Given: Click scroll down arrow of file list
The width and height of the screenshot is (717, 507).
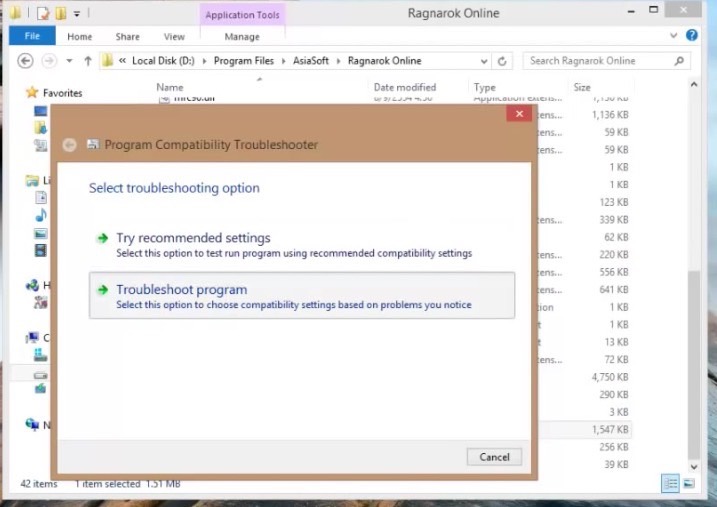Looking at the screenshot, I should click(694, 467).
